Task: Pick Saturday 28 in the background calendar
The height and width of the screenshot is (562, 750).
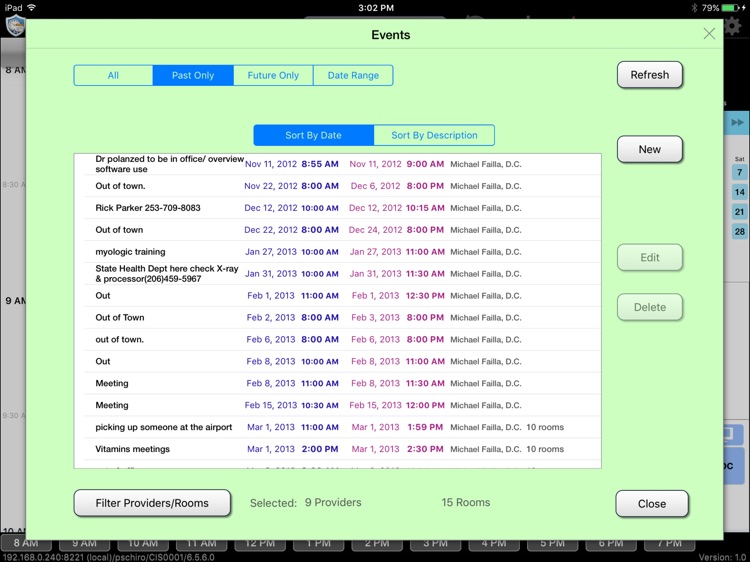Action: (x=739, y=232)
